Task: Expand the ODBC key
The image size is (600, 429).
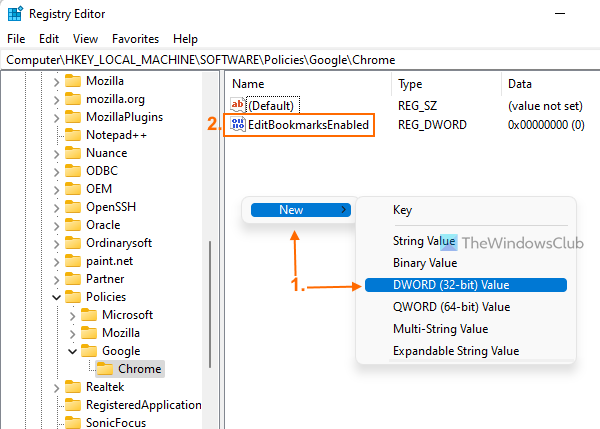Action: click(56, 172)
